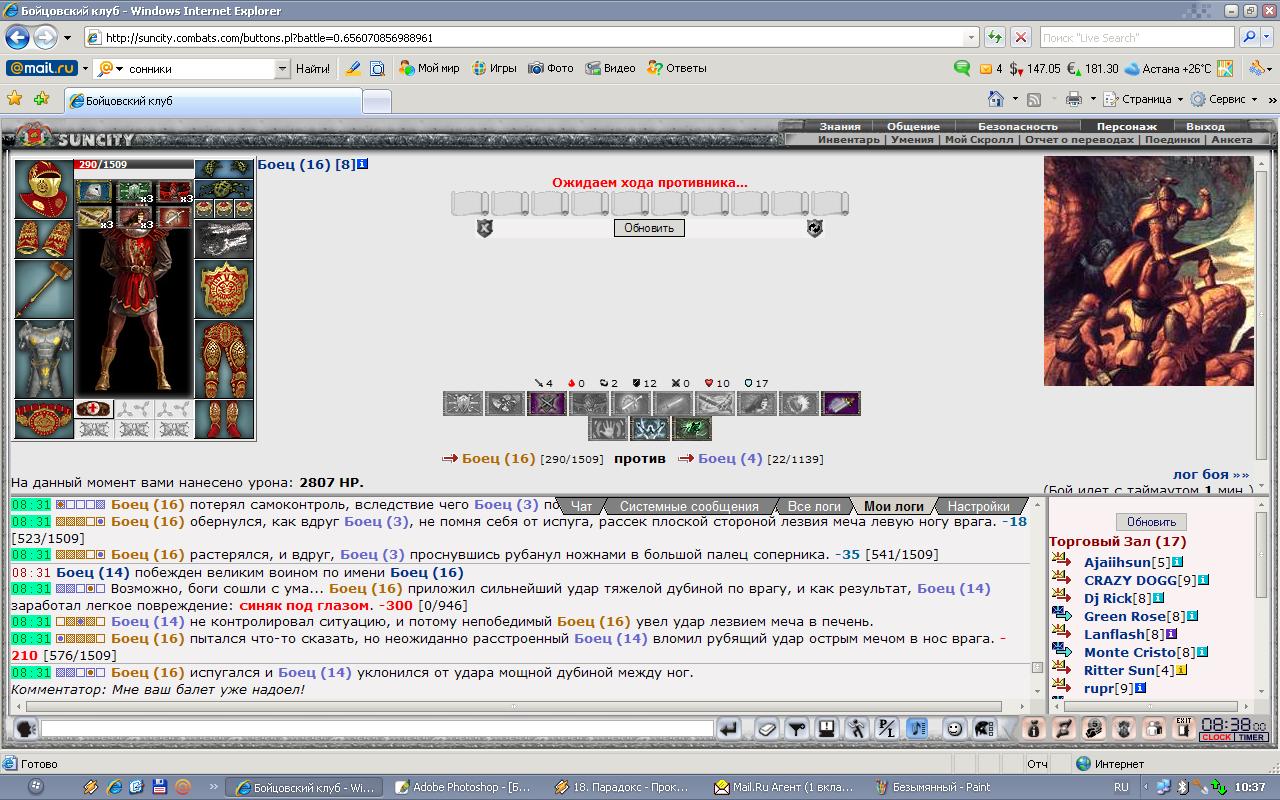Switch to Adobe Photoshop in taskbar

pyautogui.click(x=464, y=787)
